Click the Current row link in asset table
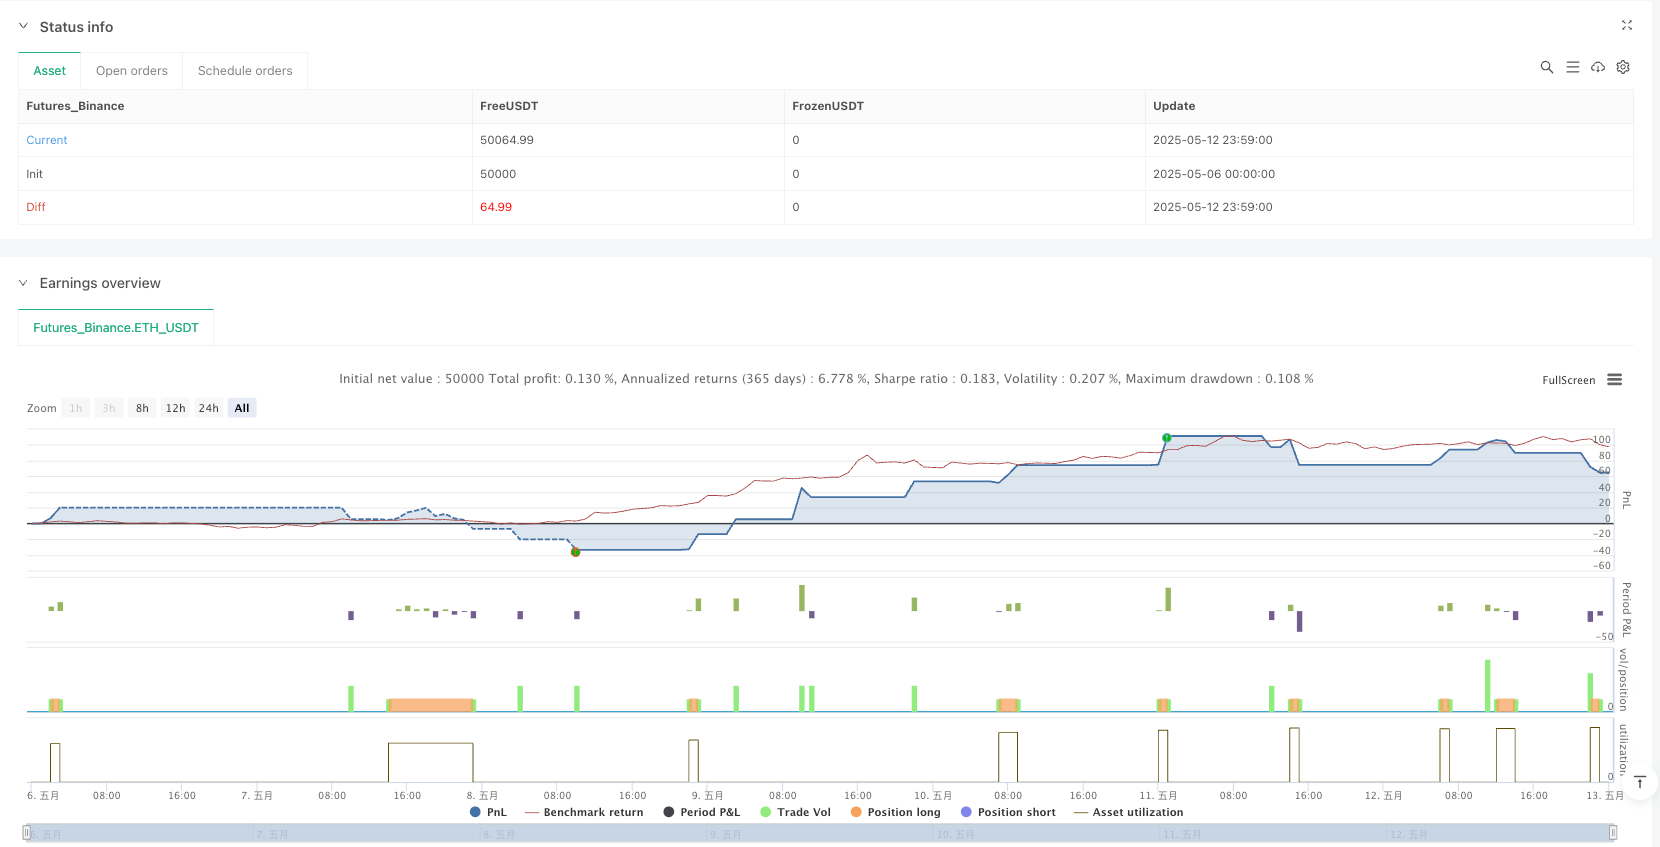 [x=47, y=140]
